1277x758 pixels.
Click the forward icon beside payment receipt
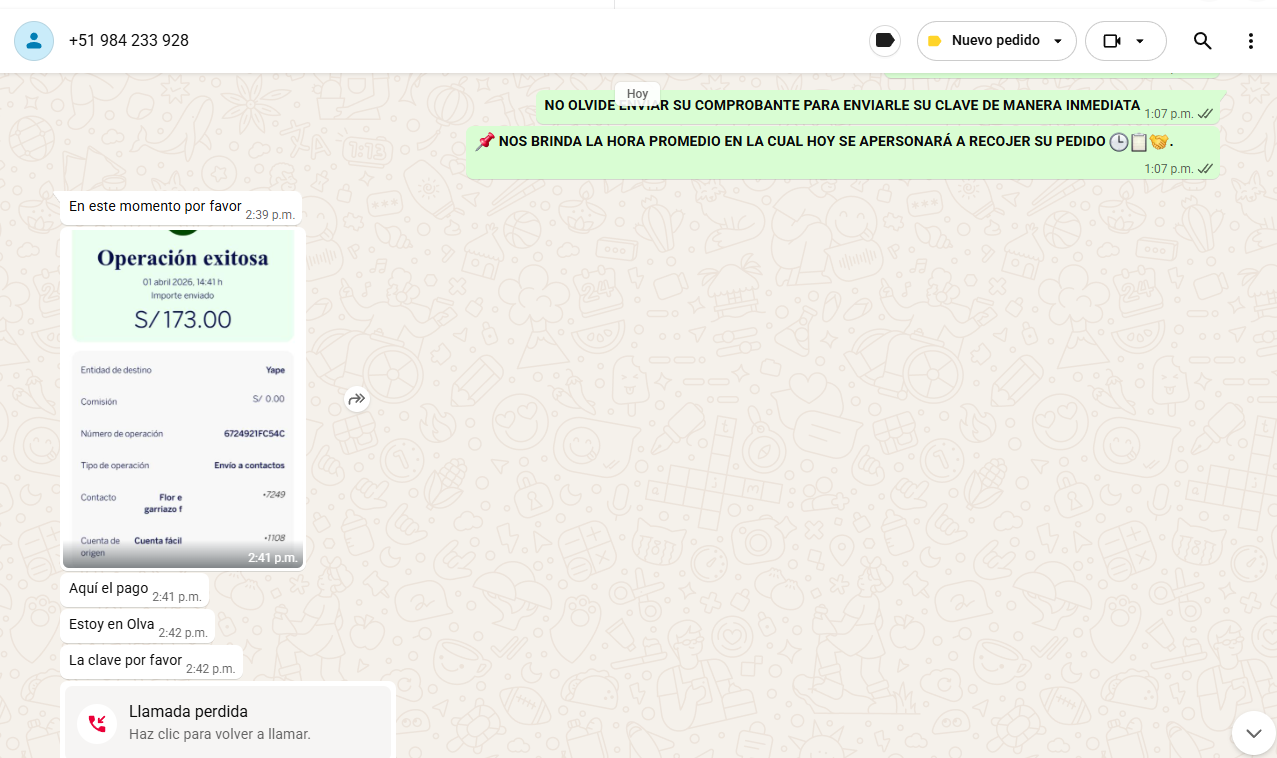pyautogui.click(x=357, y=400)
